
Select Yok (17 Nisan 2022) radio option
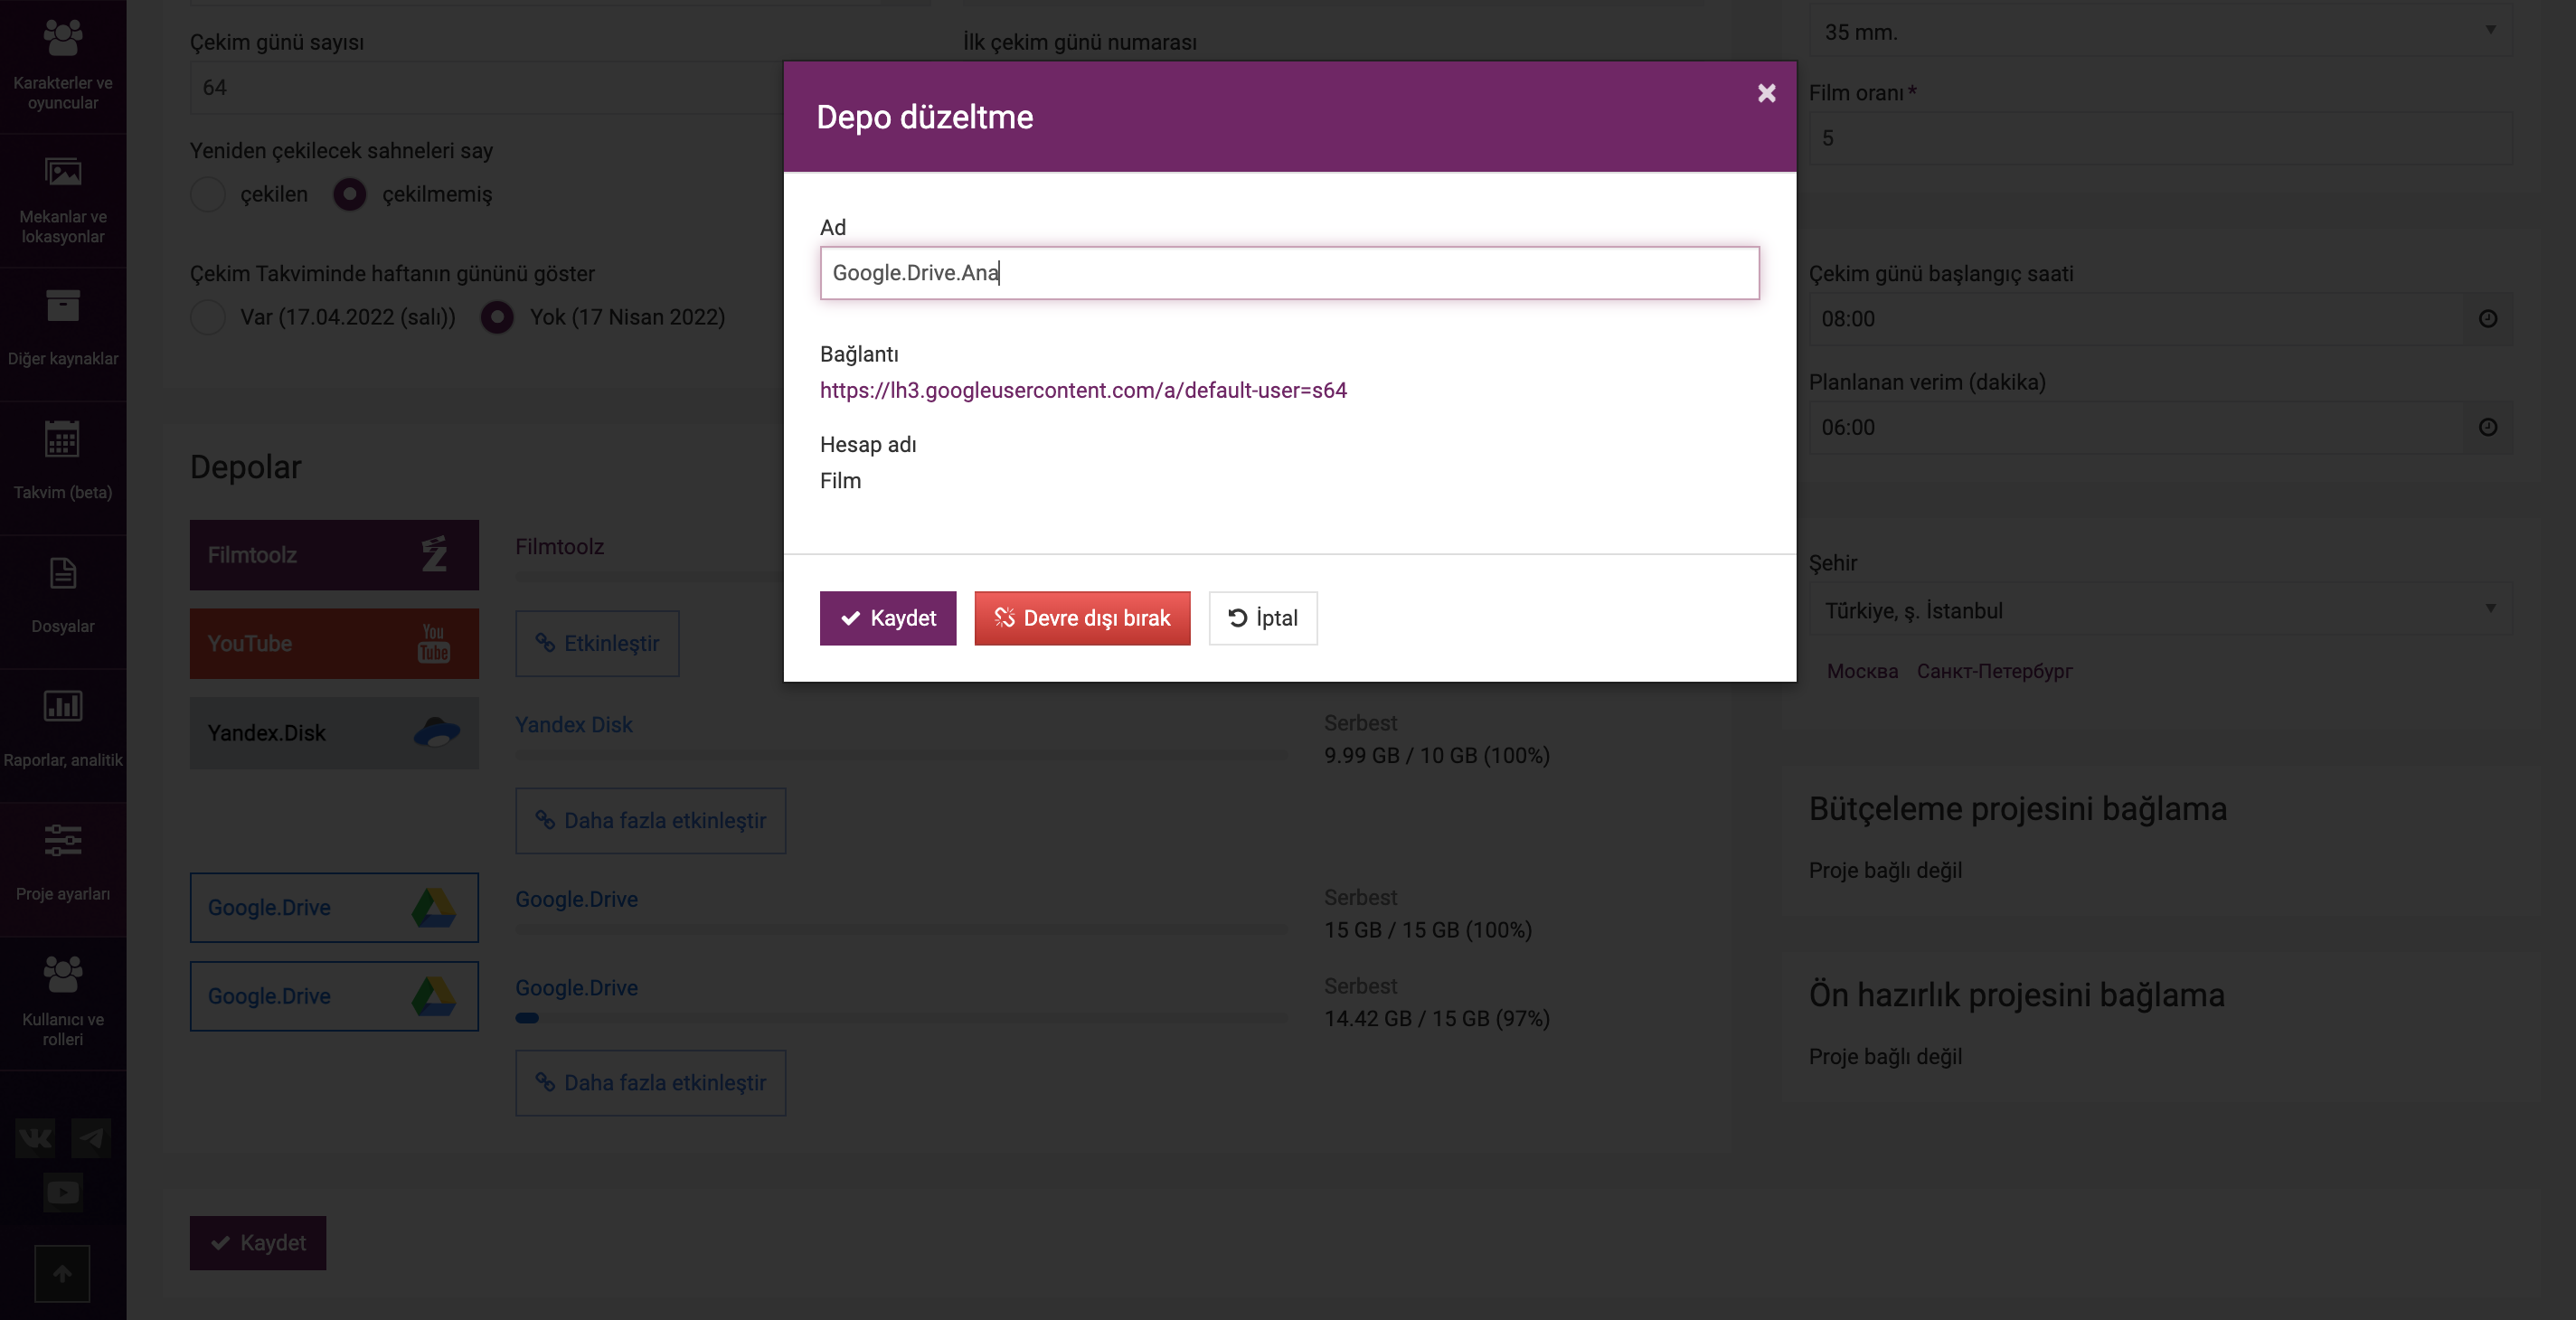pyautogui.click(x=497, y=317)
